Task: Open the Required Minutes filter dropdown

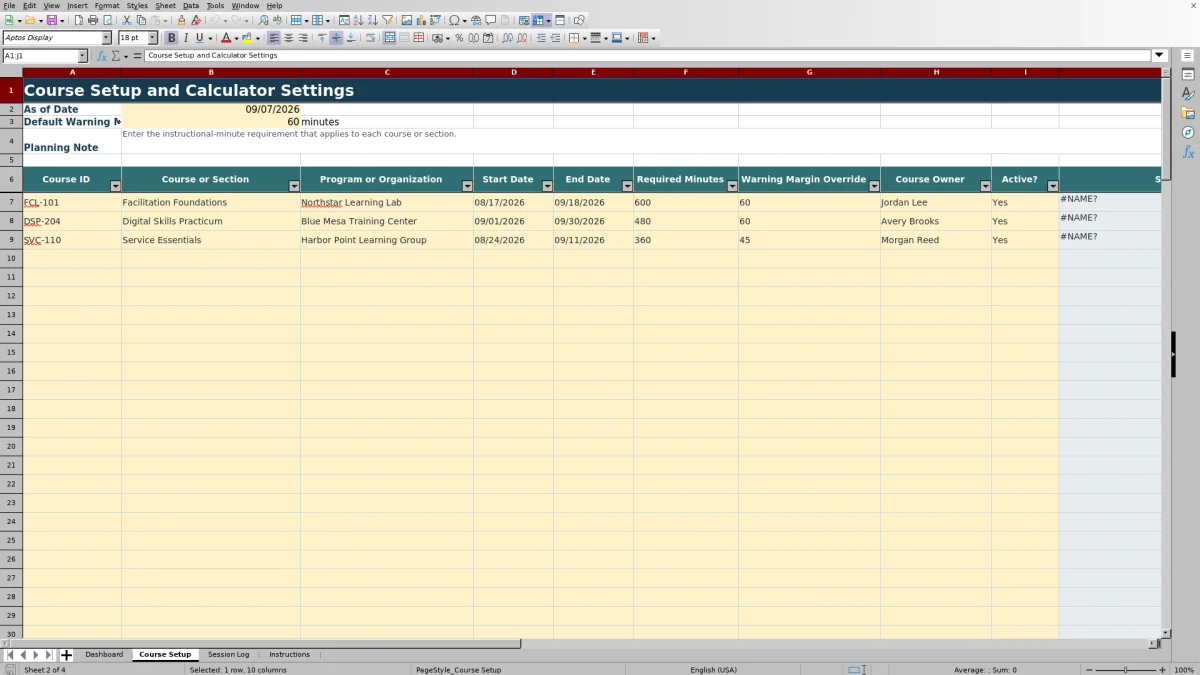Action: [732, 186]
